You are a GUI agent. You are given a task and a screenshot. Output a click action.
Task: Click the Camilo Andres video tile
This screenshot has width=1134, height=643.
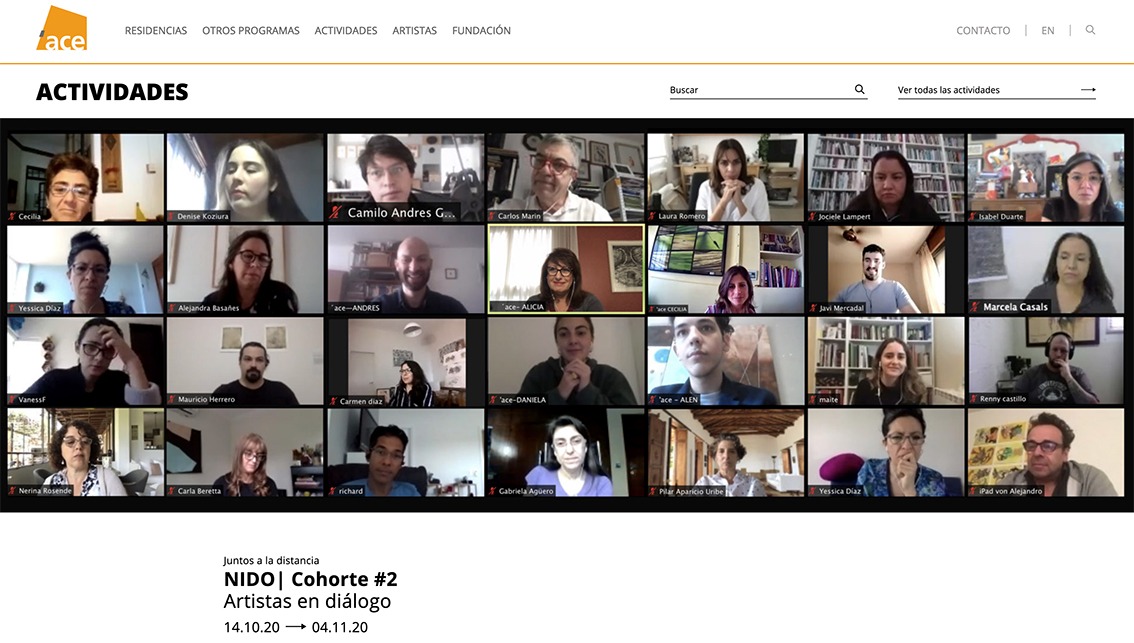pyautogui.click(x=405, y=177)
